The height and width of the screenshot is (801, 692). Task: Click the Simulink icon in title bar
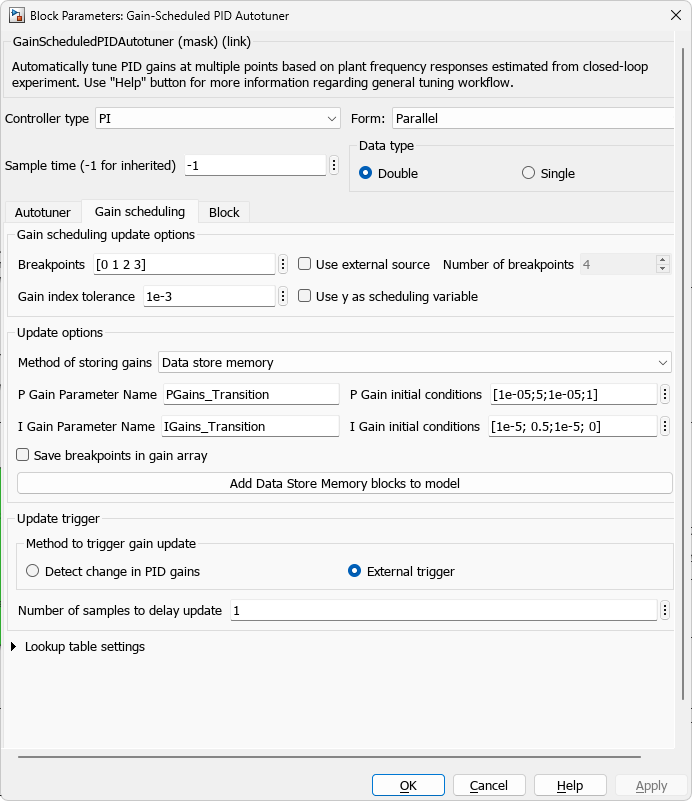(x=17, y=15)
